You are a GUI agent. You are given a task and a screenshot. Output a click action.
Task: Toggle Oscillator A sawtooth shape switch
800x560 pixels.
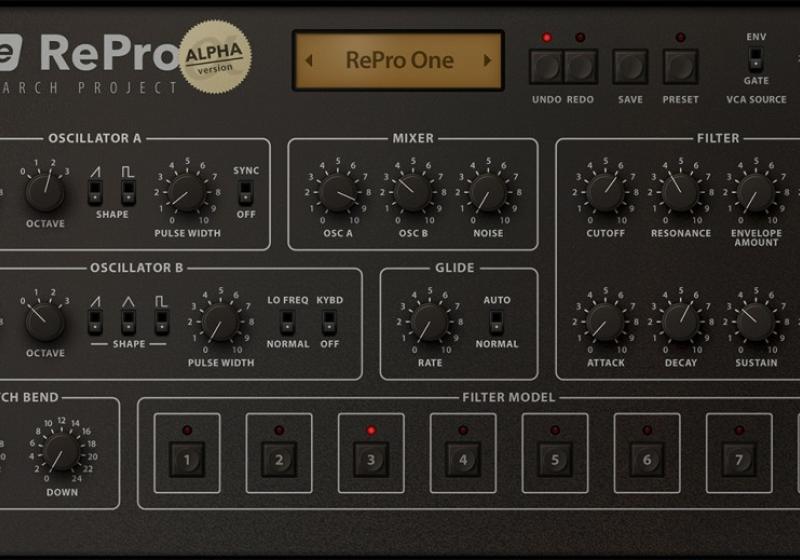coord(95,192)
